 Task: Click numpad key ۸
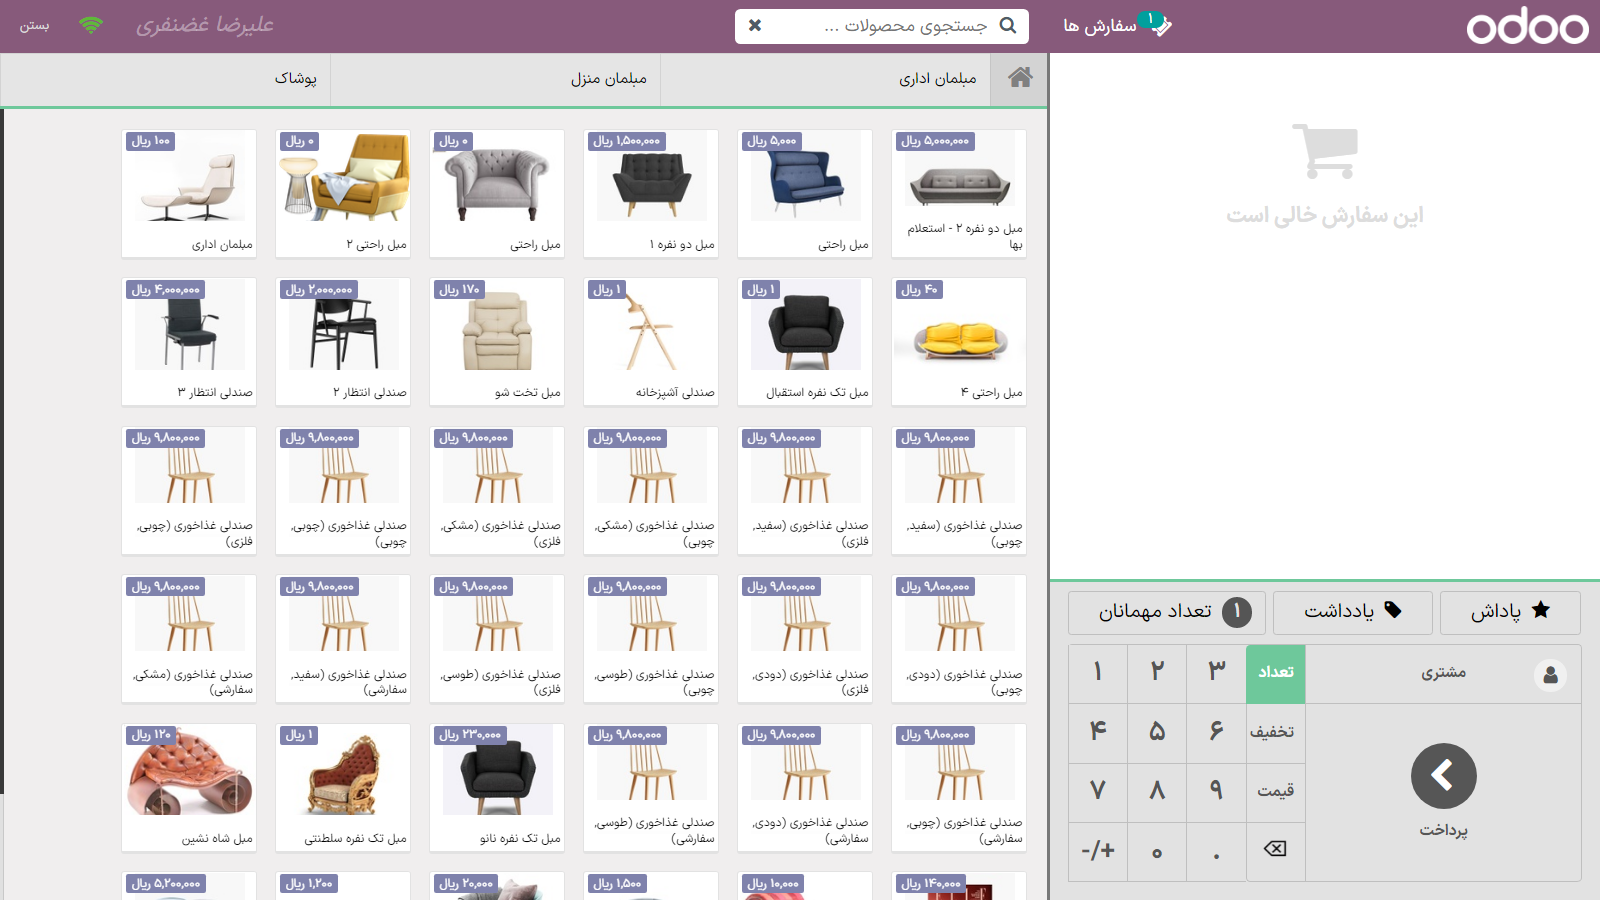point(1157,792)
